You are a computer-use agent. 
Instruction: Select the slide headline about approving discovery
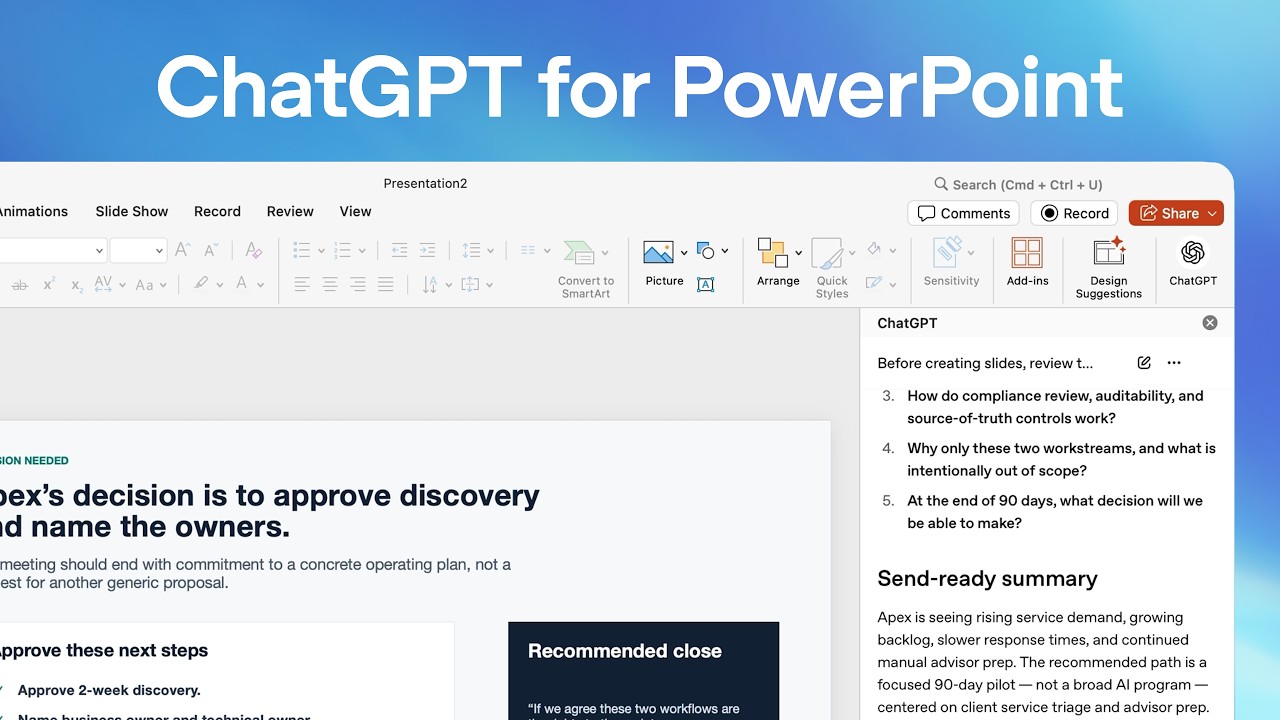(x=270, y=510)
